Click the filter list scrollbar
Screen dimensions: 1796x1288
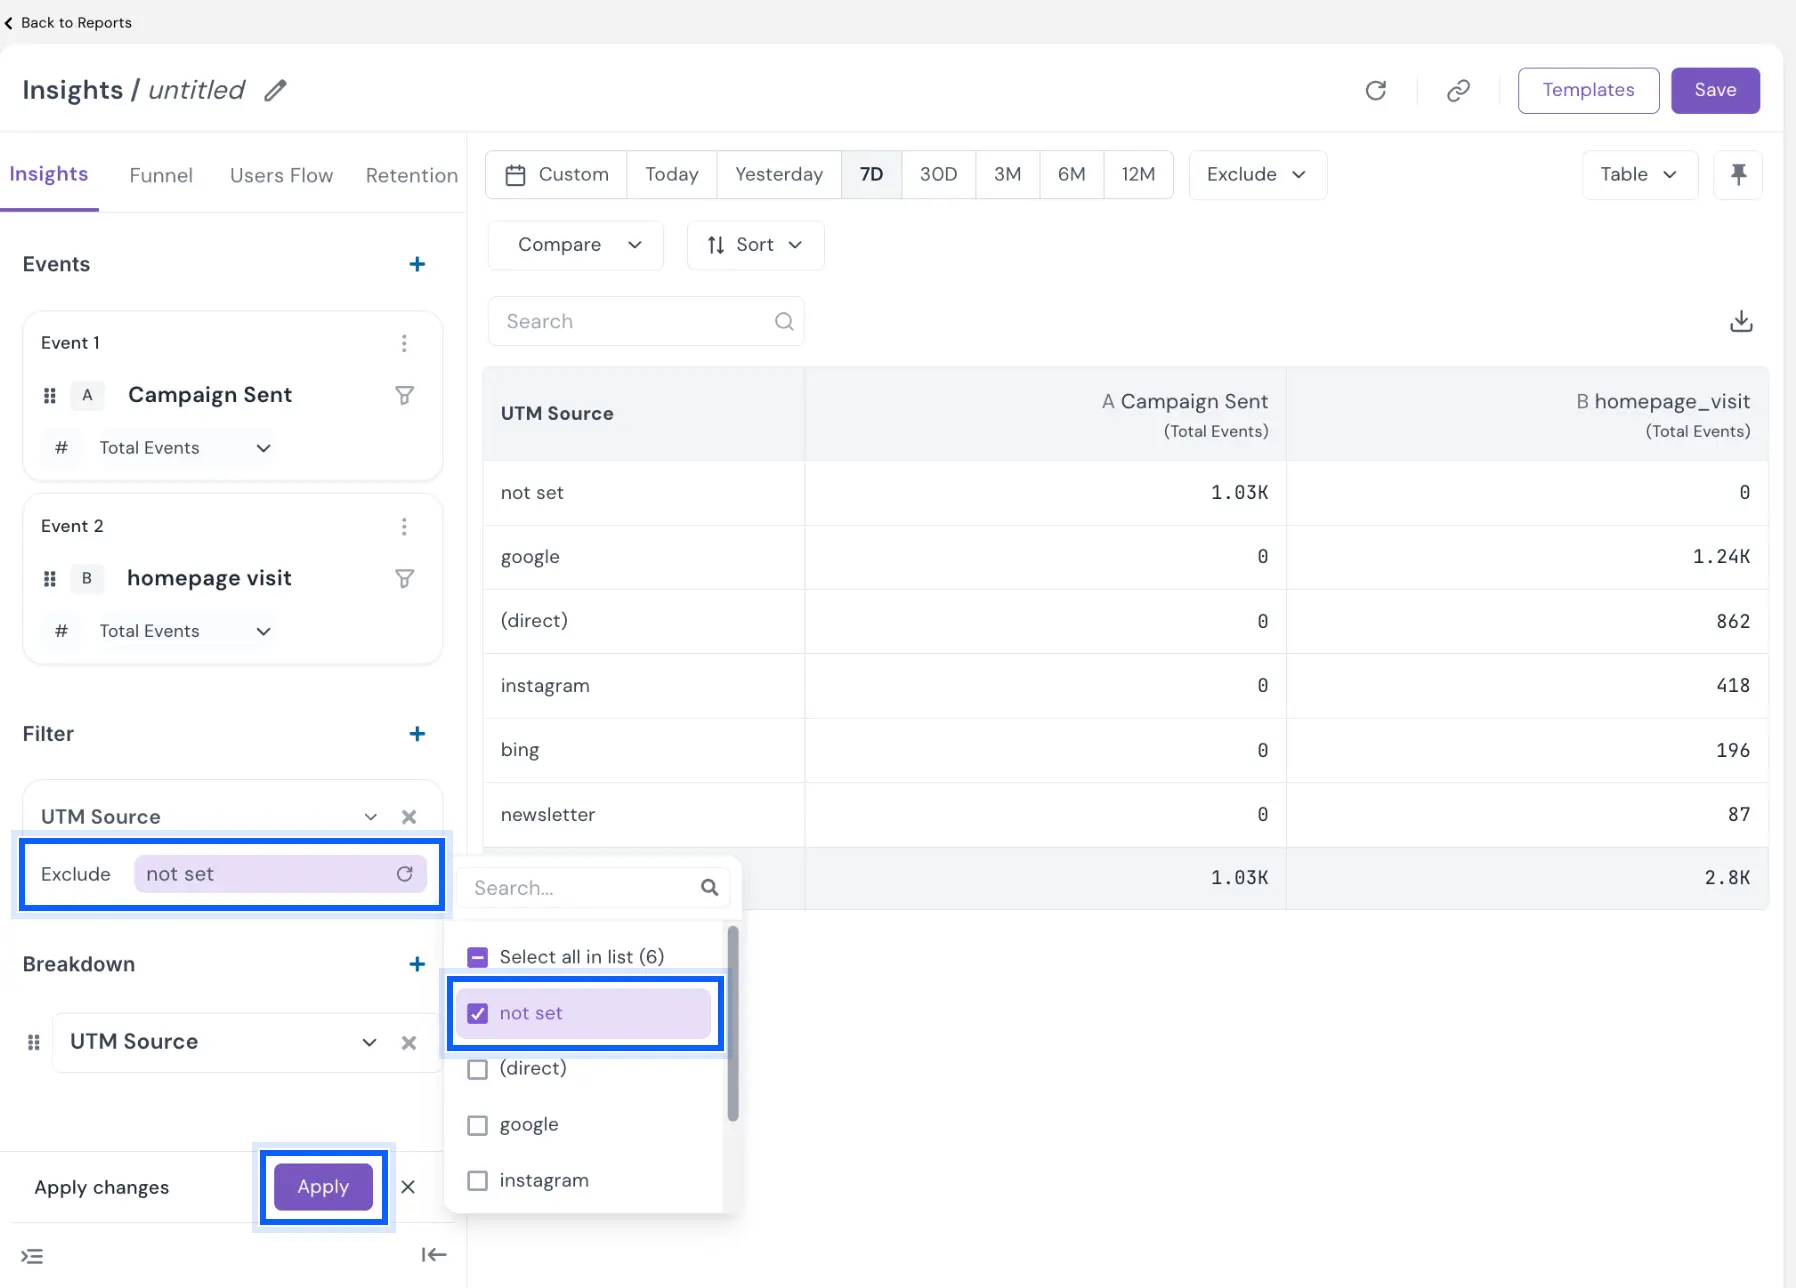click(733, 1023)
